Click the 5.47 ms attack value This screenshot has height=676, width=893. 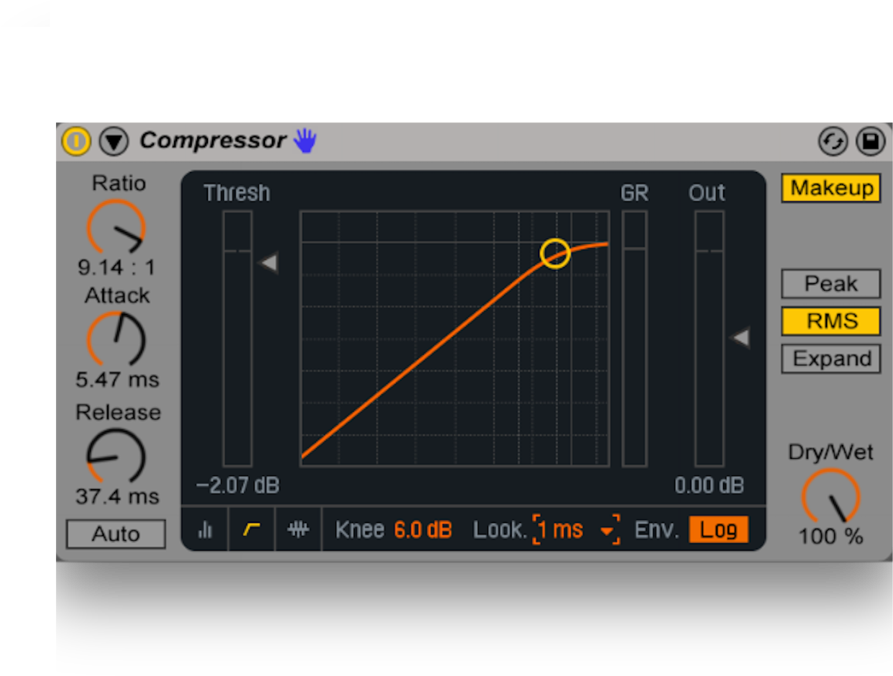(x=117, y=379)
